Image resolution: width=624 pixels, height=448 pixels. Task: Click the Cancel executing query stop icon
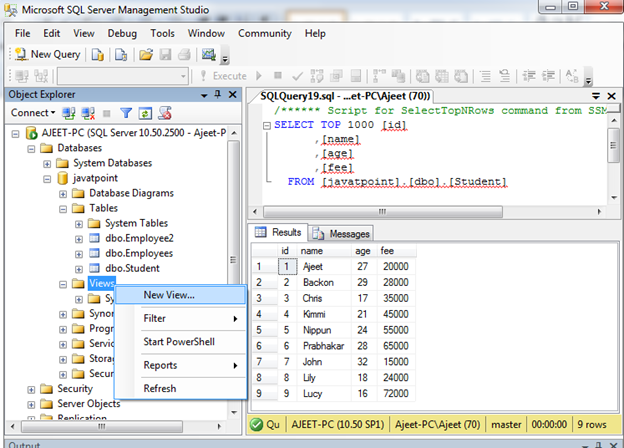pyautogui.click(x=278, y=75)
